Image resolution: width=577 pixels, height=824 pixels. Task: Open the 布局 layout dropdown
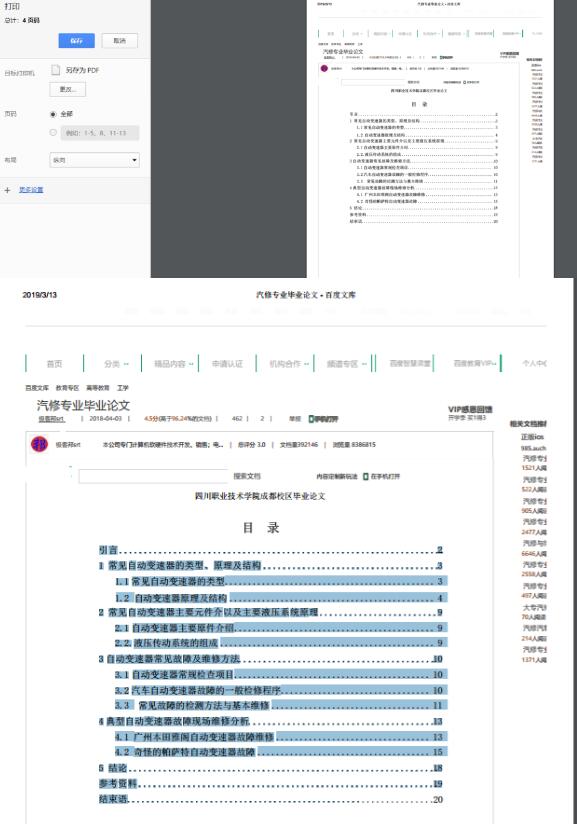click(95, 160)
